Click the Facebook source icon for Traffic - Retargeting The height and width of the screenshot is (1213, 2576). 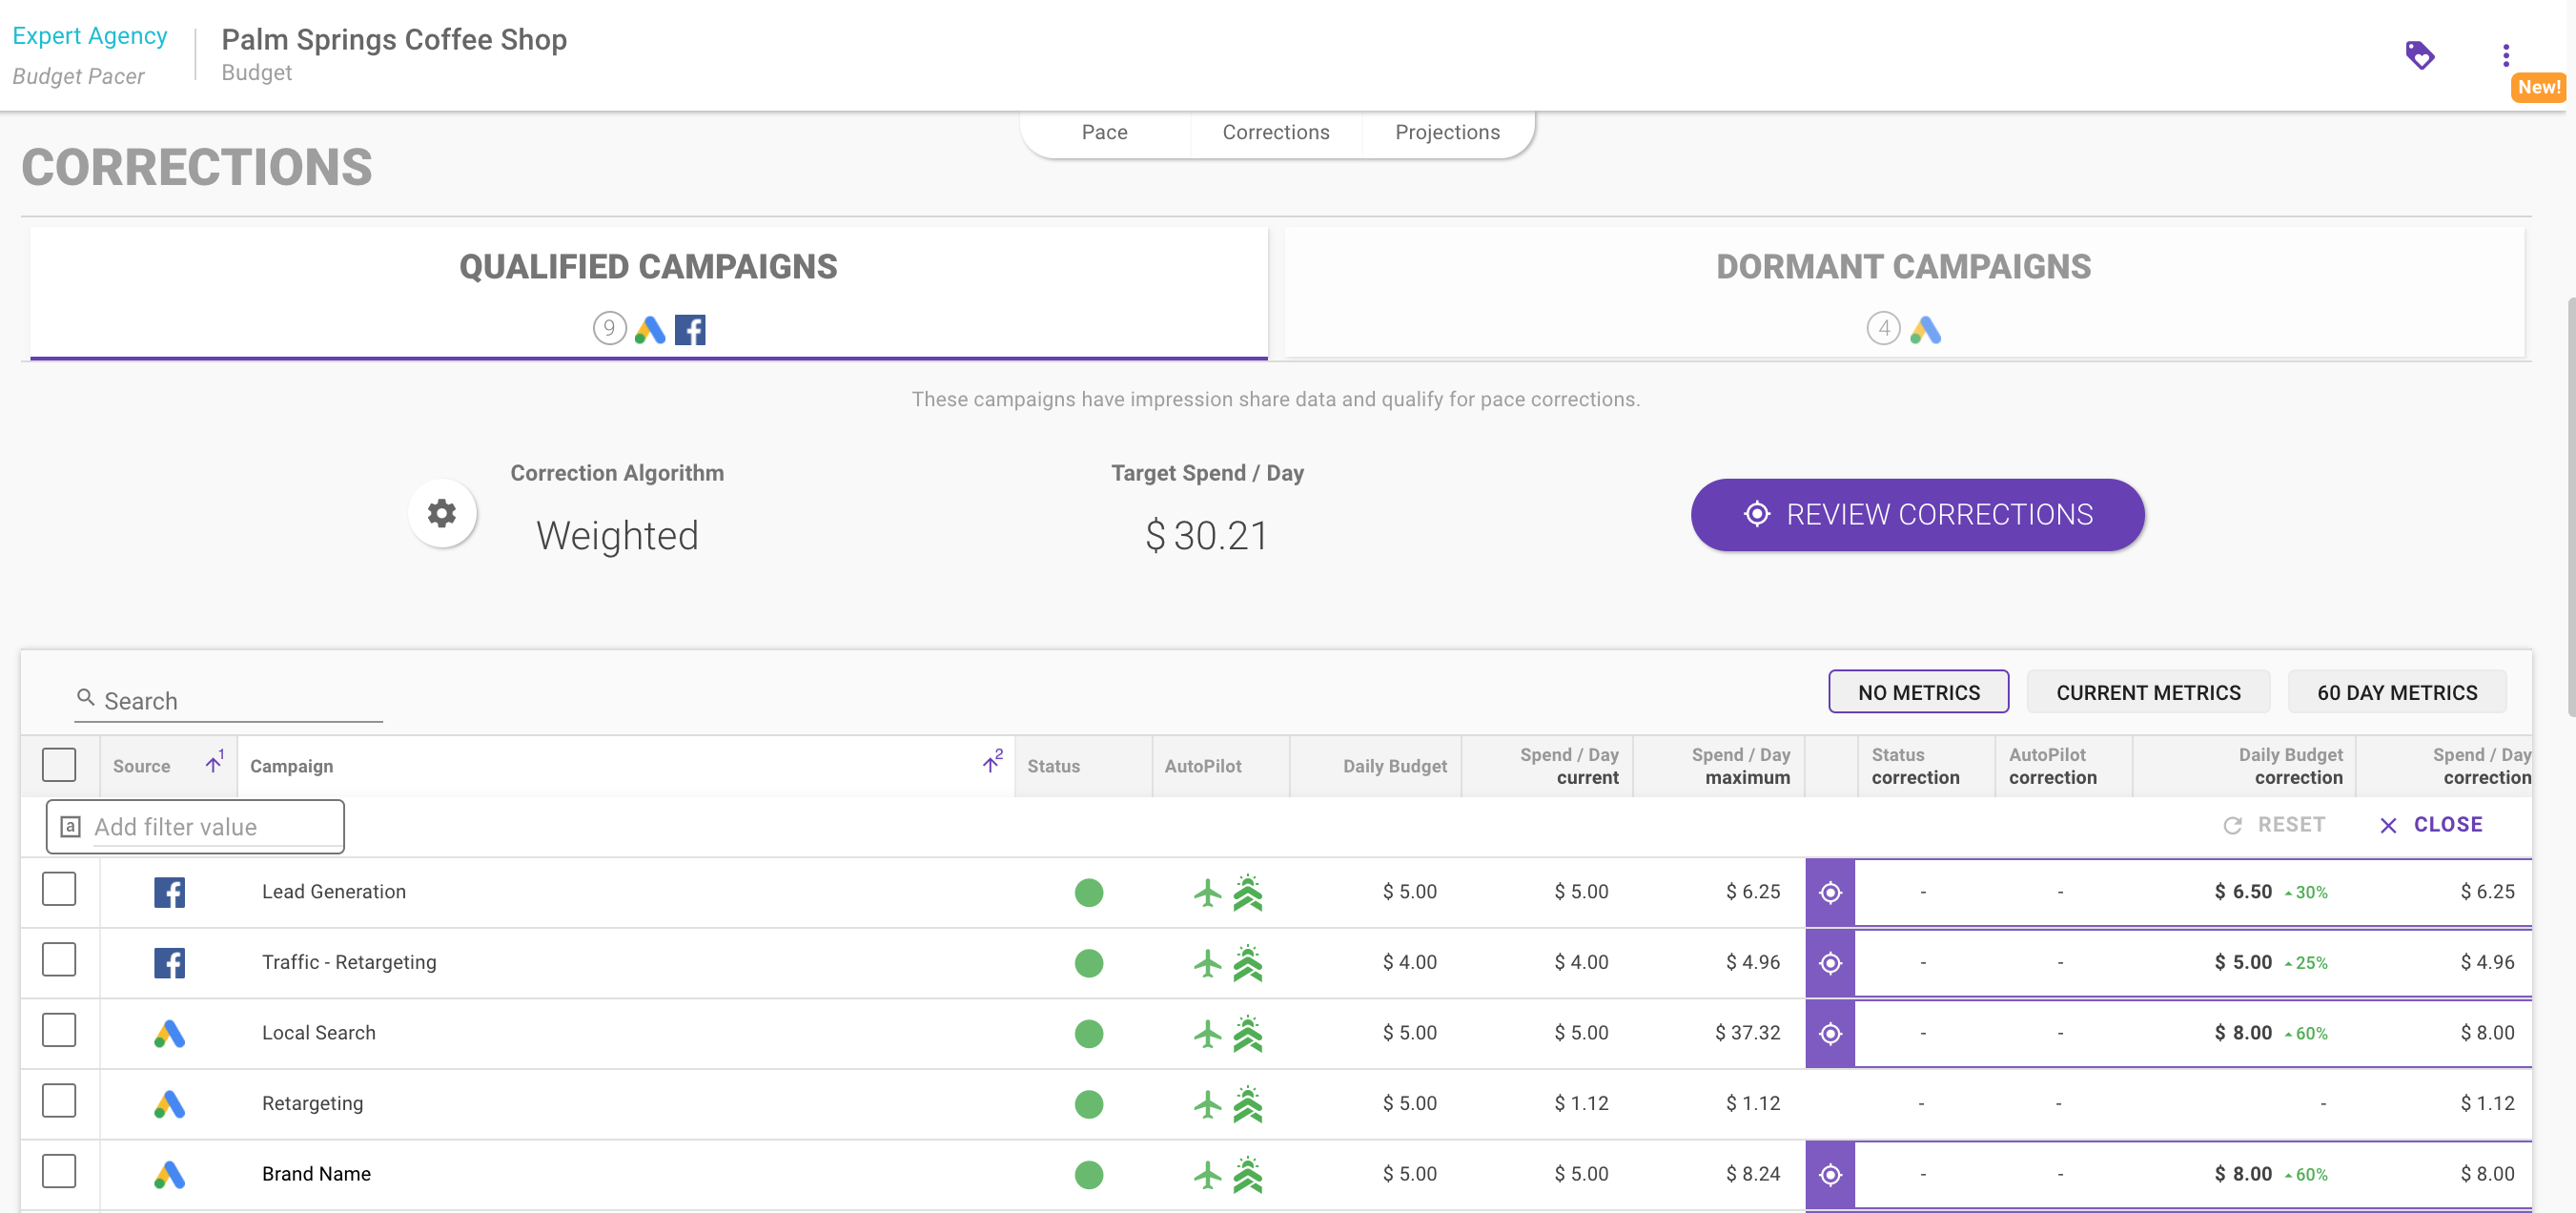tap(169, 963)
